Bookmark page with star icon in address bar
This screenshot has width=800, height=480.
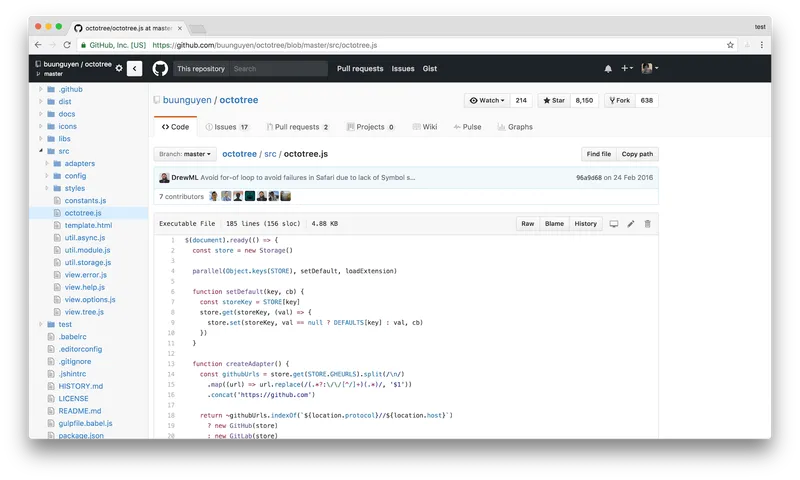[730, 45]
